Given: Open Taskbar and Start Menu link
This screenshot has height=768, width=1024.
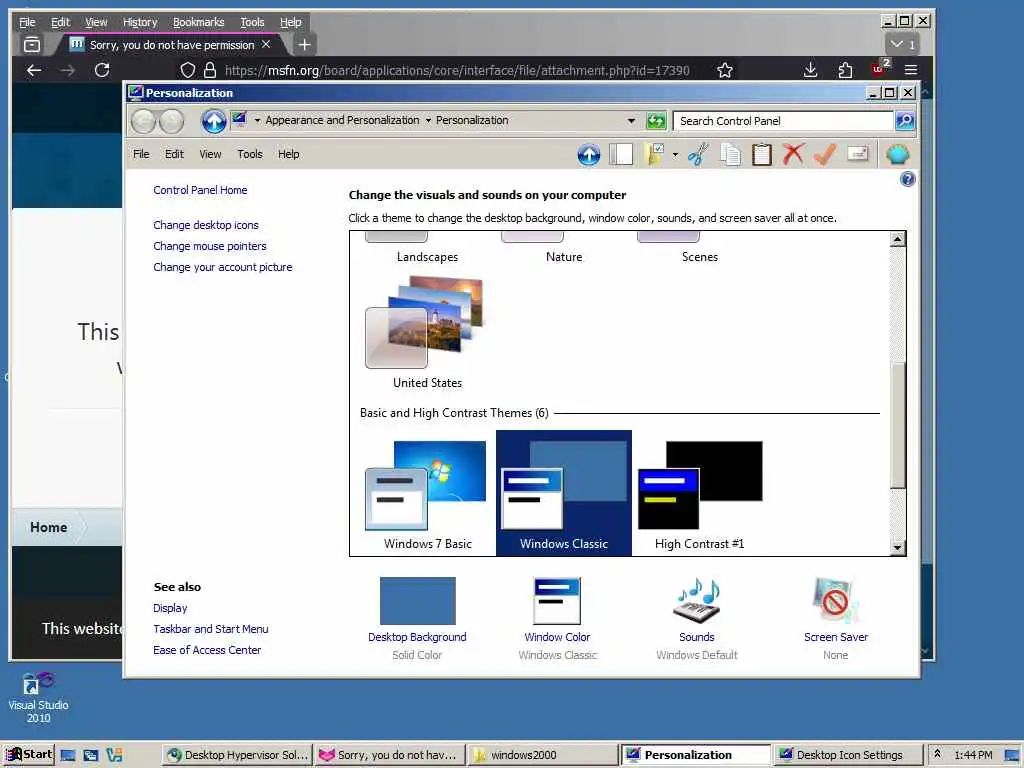Looking at the screenshot, I should click(210, 629).
